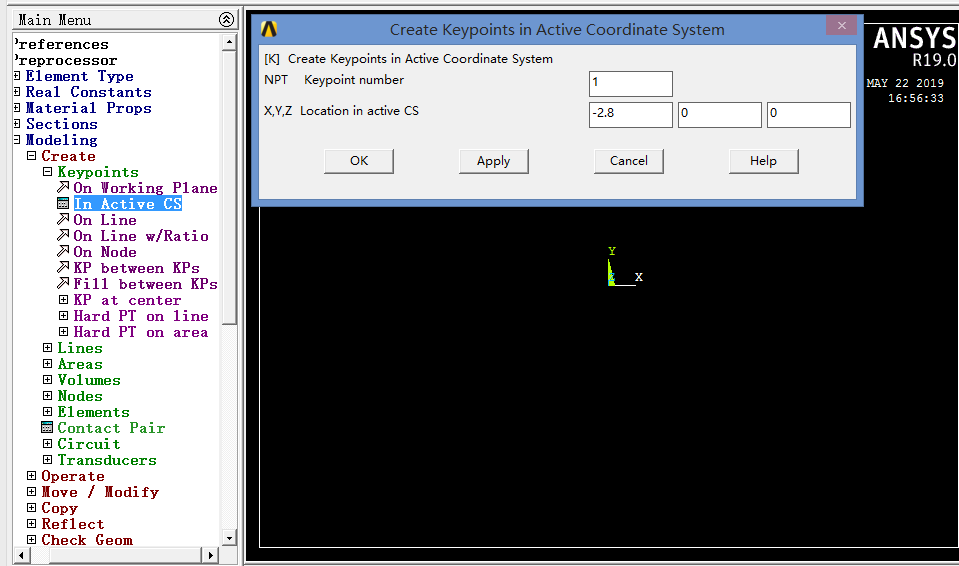
Task: Click Apply in the keypoints dialog
Action: (494, 161)
